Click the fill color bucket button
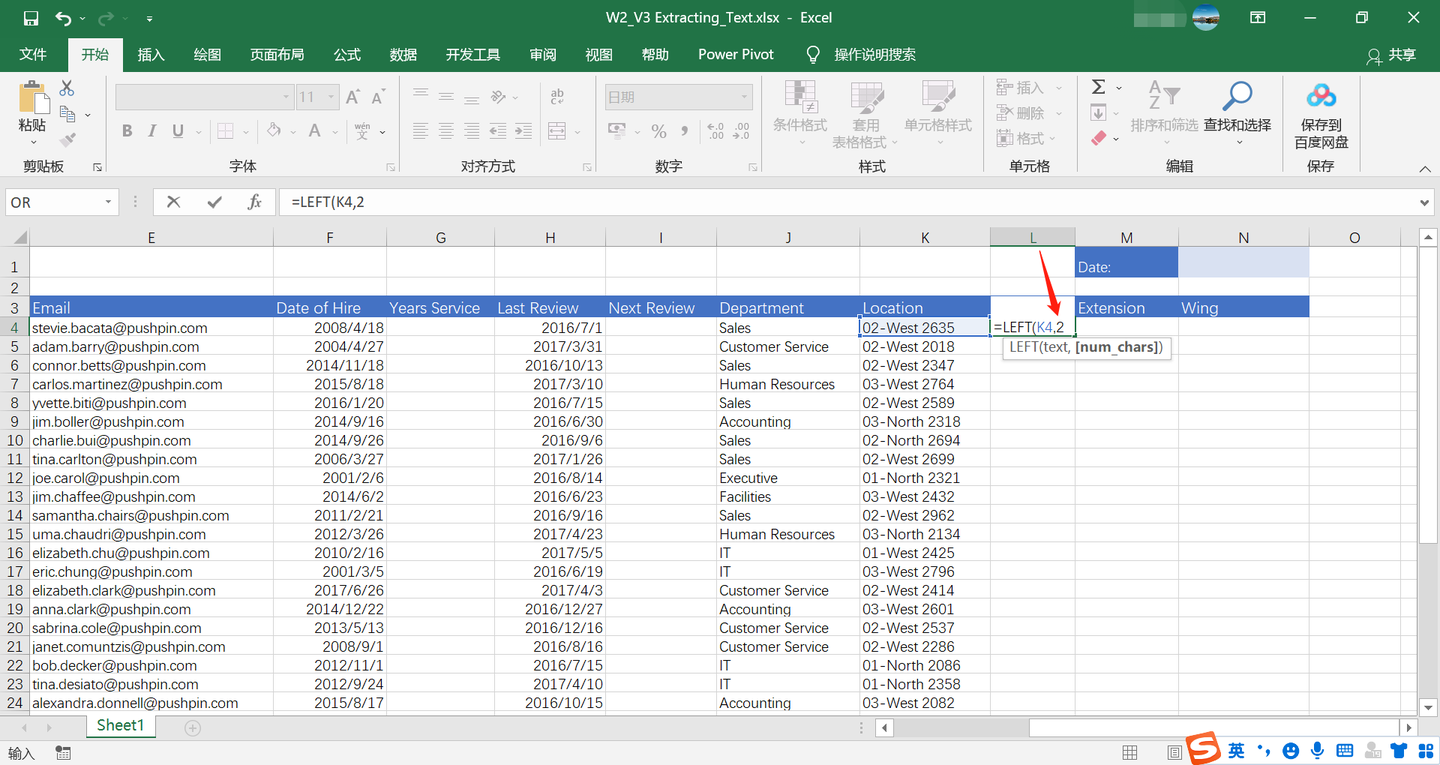Image resolution: width=1440 pixels, height=765 pixels. pos(273,131)
